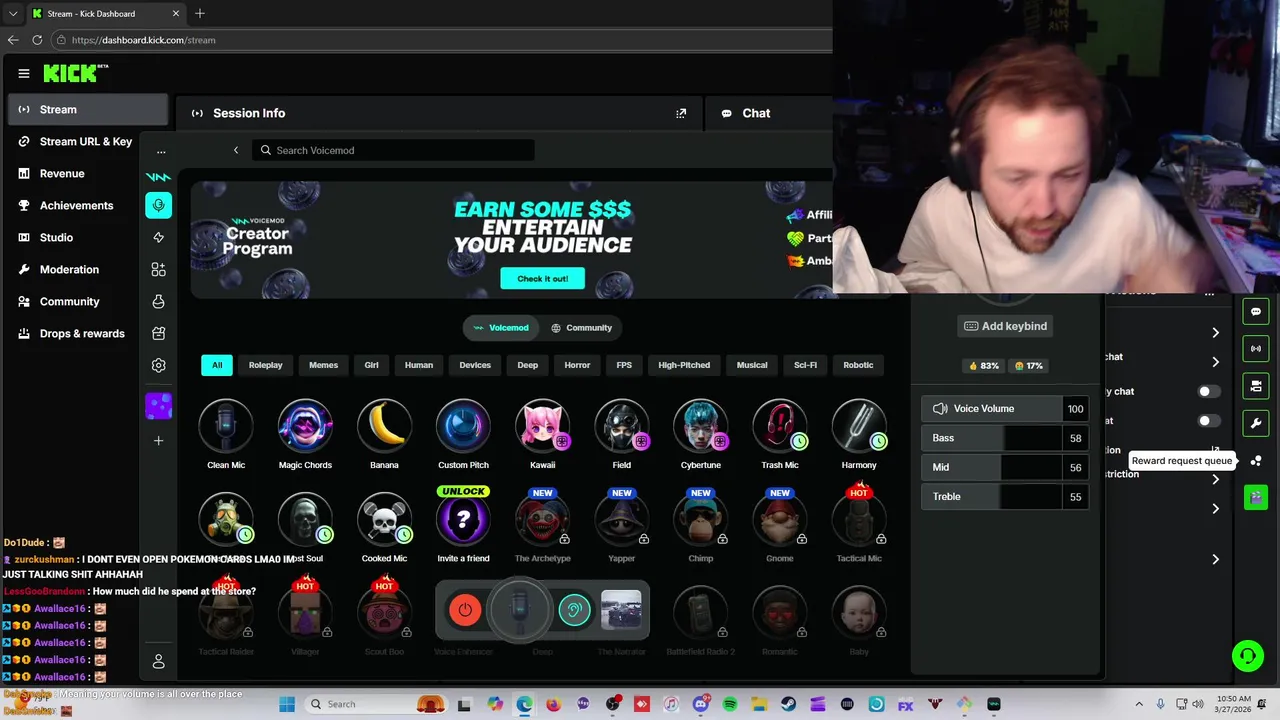Open Stream URL & Key in Kick sidebar
Screen dimensions: 1280x720
tap(86, 141)
